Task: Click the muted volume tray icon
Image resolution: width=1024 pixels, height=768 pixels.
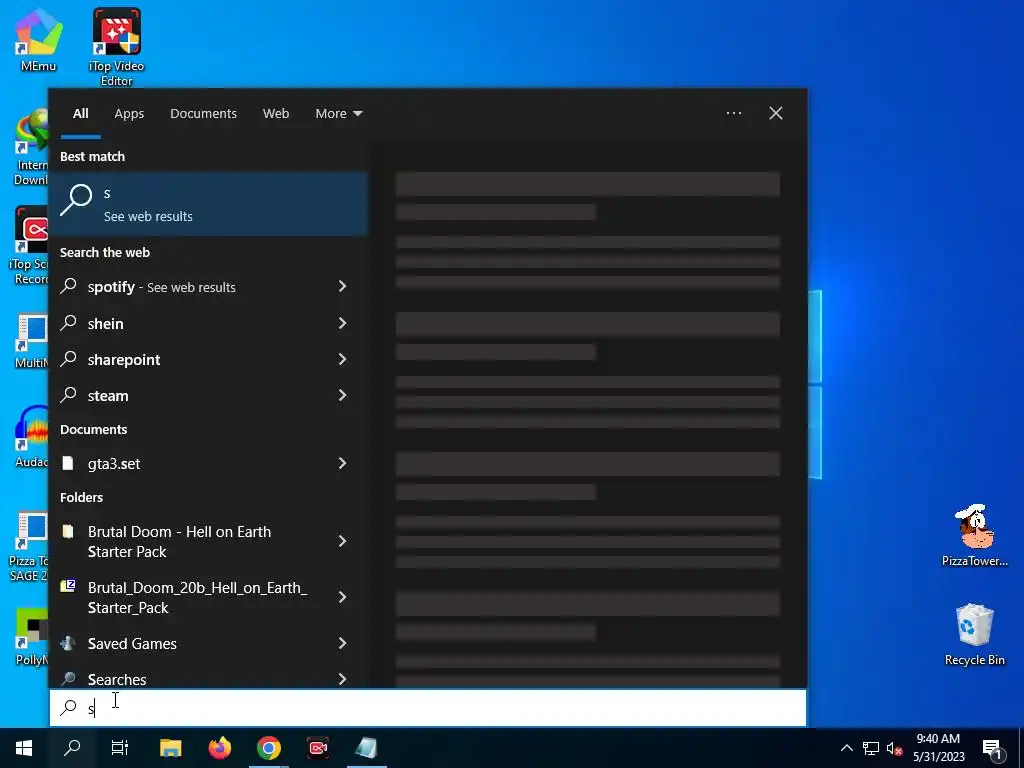Action: click(894, 748)
